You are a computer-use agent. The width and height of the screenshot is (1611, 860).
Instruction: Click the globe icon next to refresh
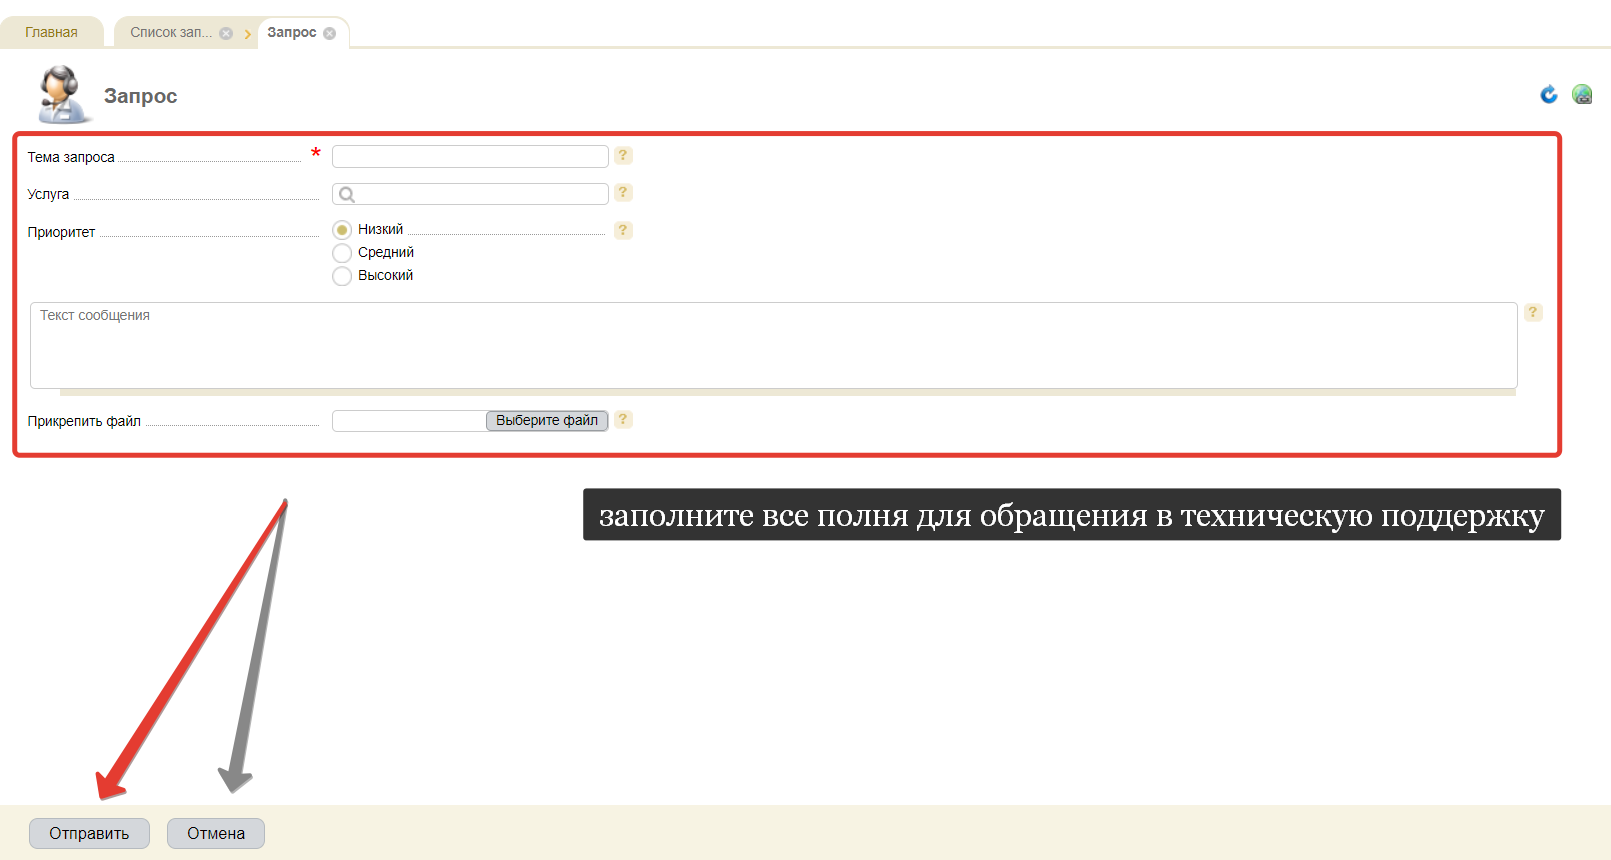point(1582,94)
